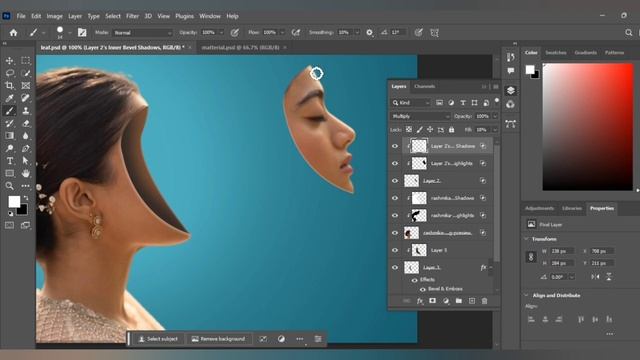Hide the rashmika Shadows layer
The width and height of the screenshot is (640, 360).
395,198
